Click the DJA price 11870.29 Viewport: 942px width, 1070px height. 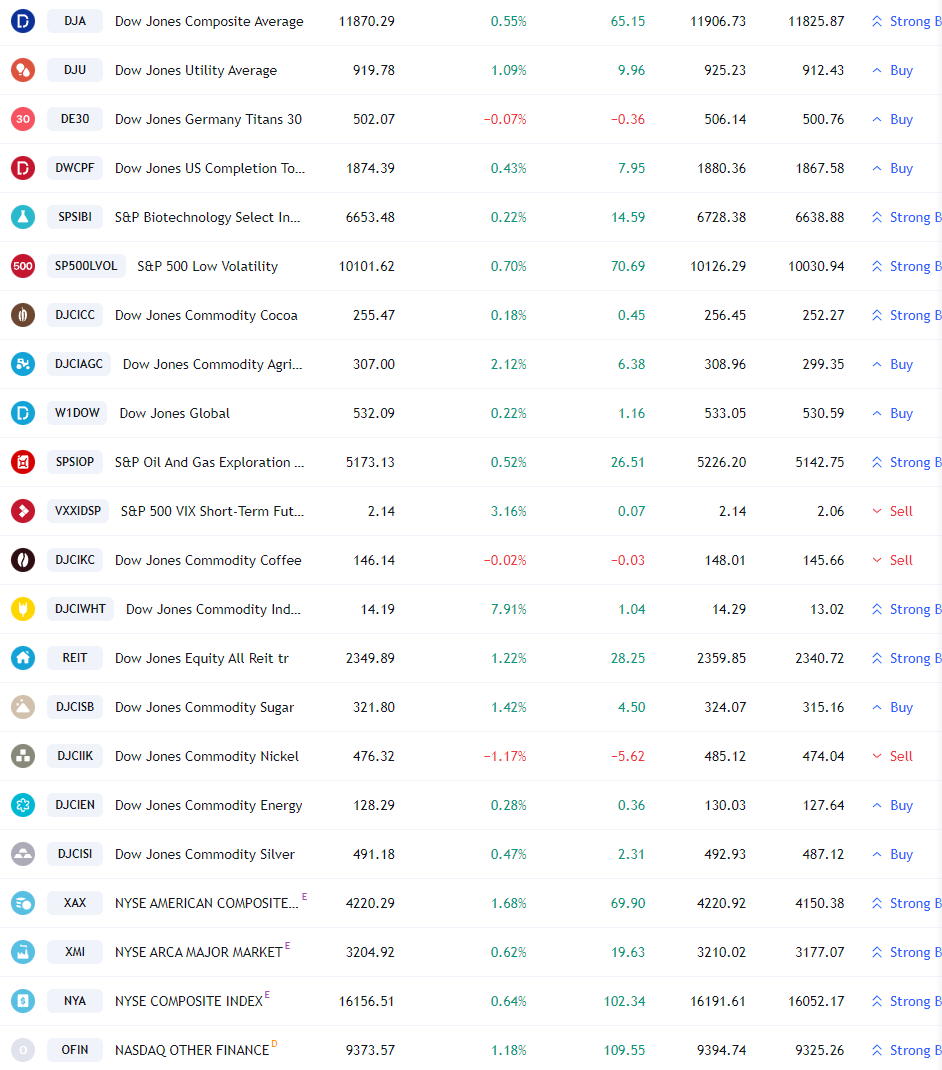[367, 21]
